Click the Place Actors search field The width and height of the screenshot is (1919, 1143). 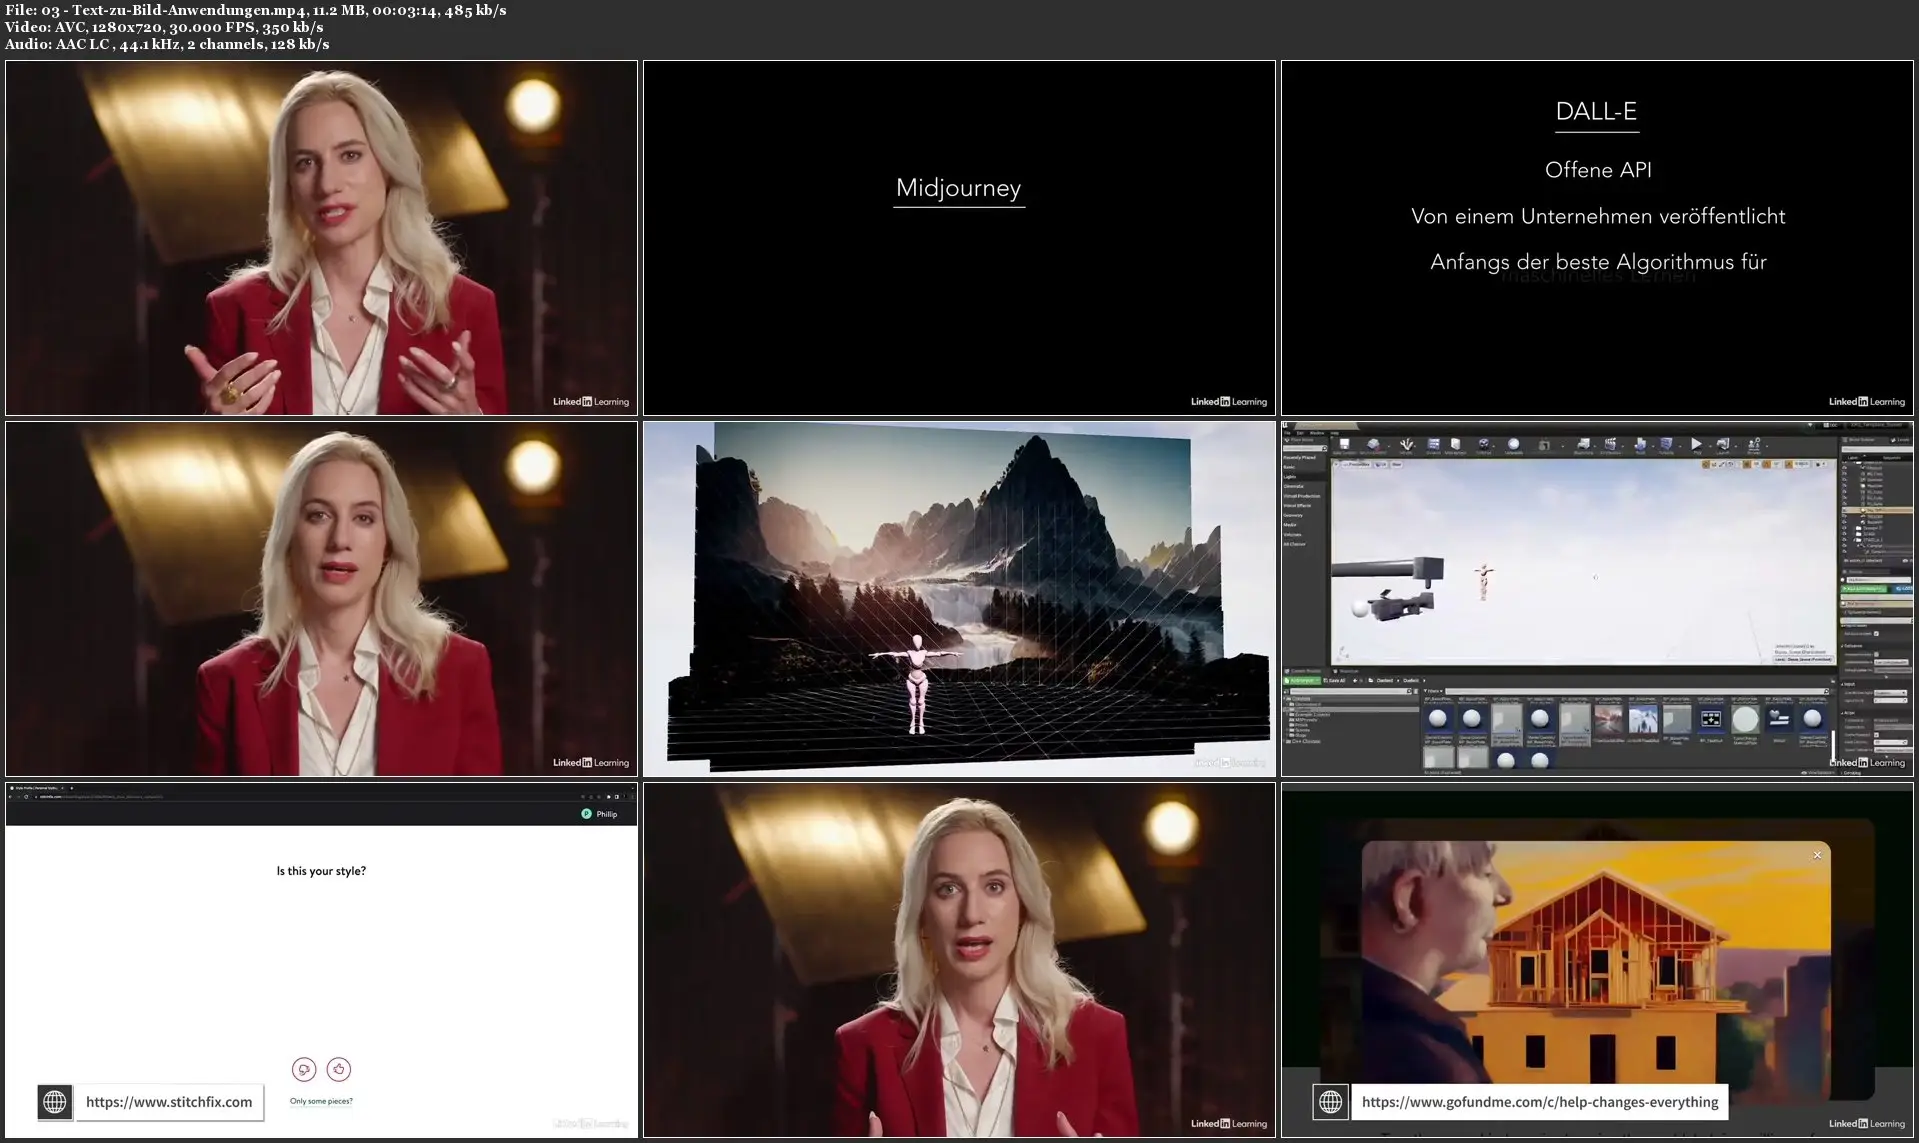tap(1304, 448)
